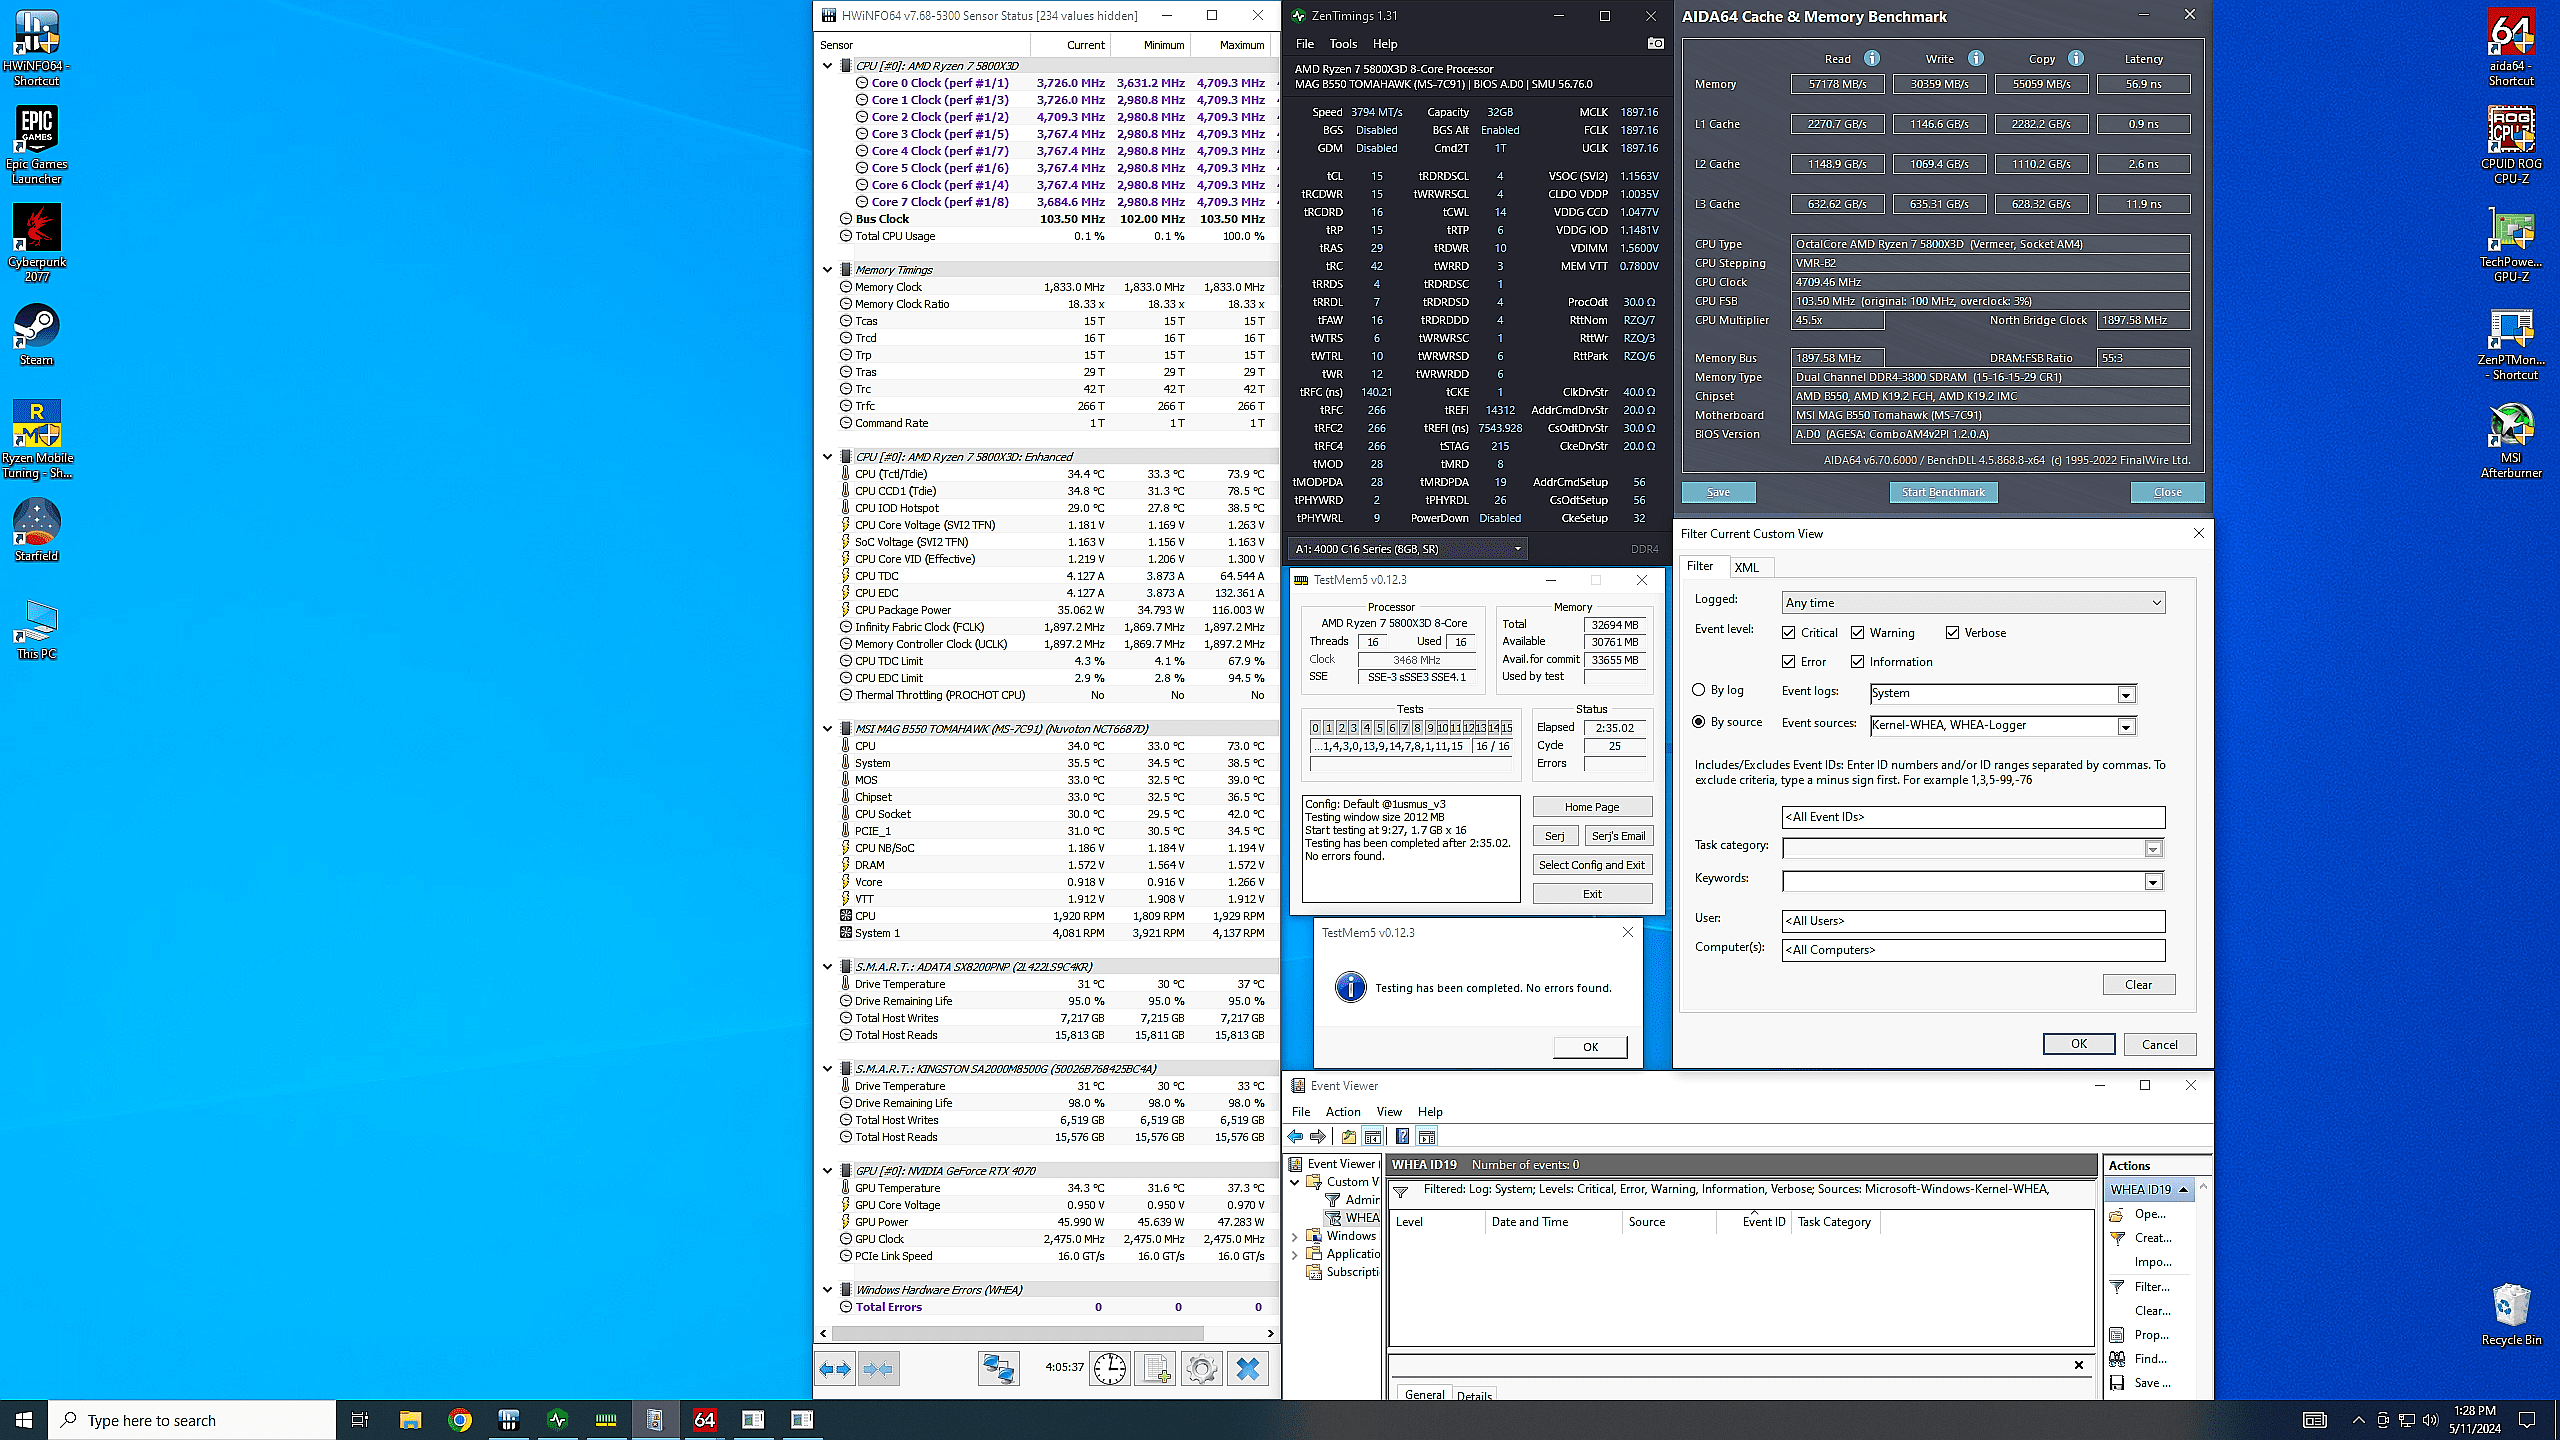Viewport: 2560px width, 1440px height.
Task: Toggle Information event level checkbox
Action: 1858,662
